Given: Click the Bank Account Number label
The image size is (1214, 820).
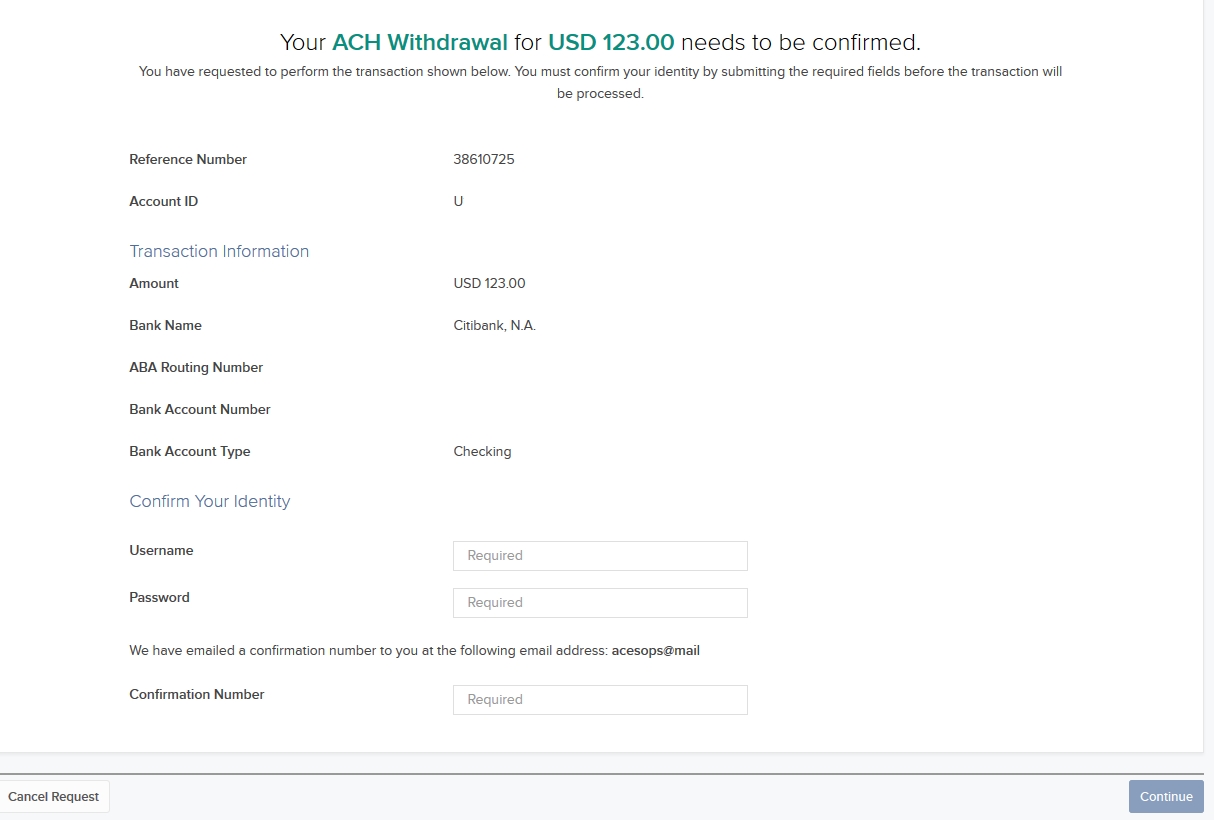Looking at the screenshot, I should 200,410.
